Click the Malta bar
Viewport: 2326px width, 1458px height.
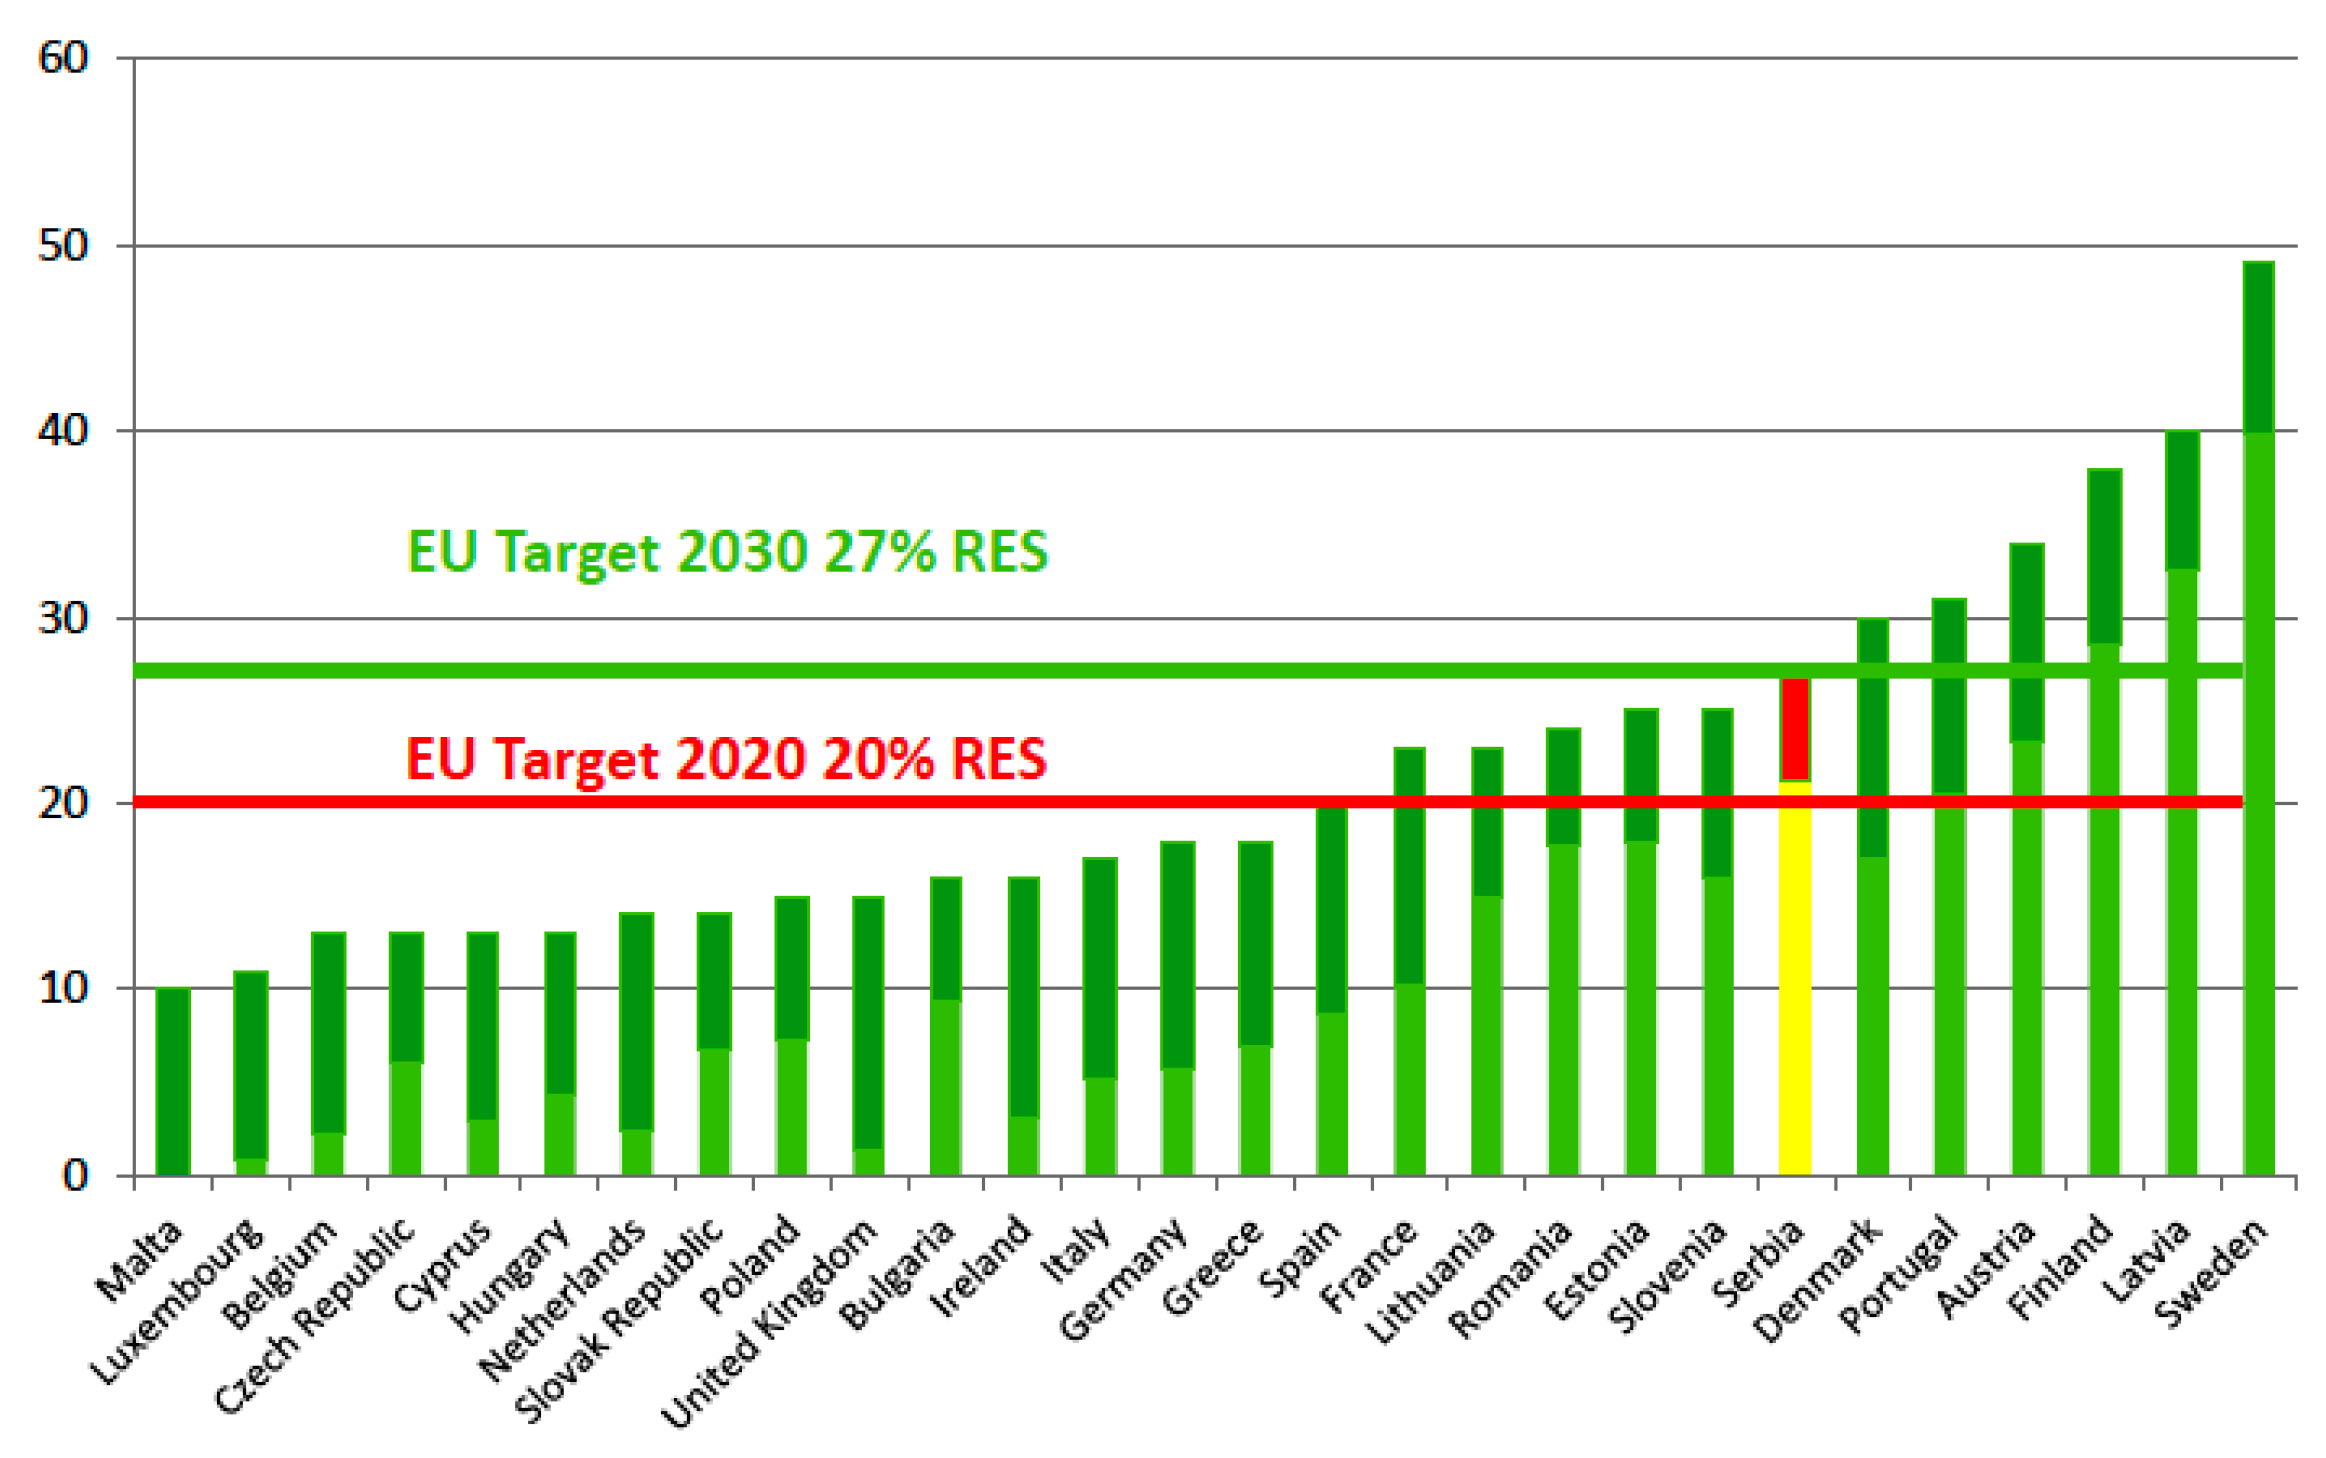(x=173, y=1080)
